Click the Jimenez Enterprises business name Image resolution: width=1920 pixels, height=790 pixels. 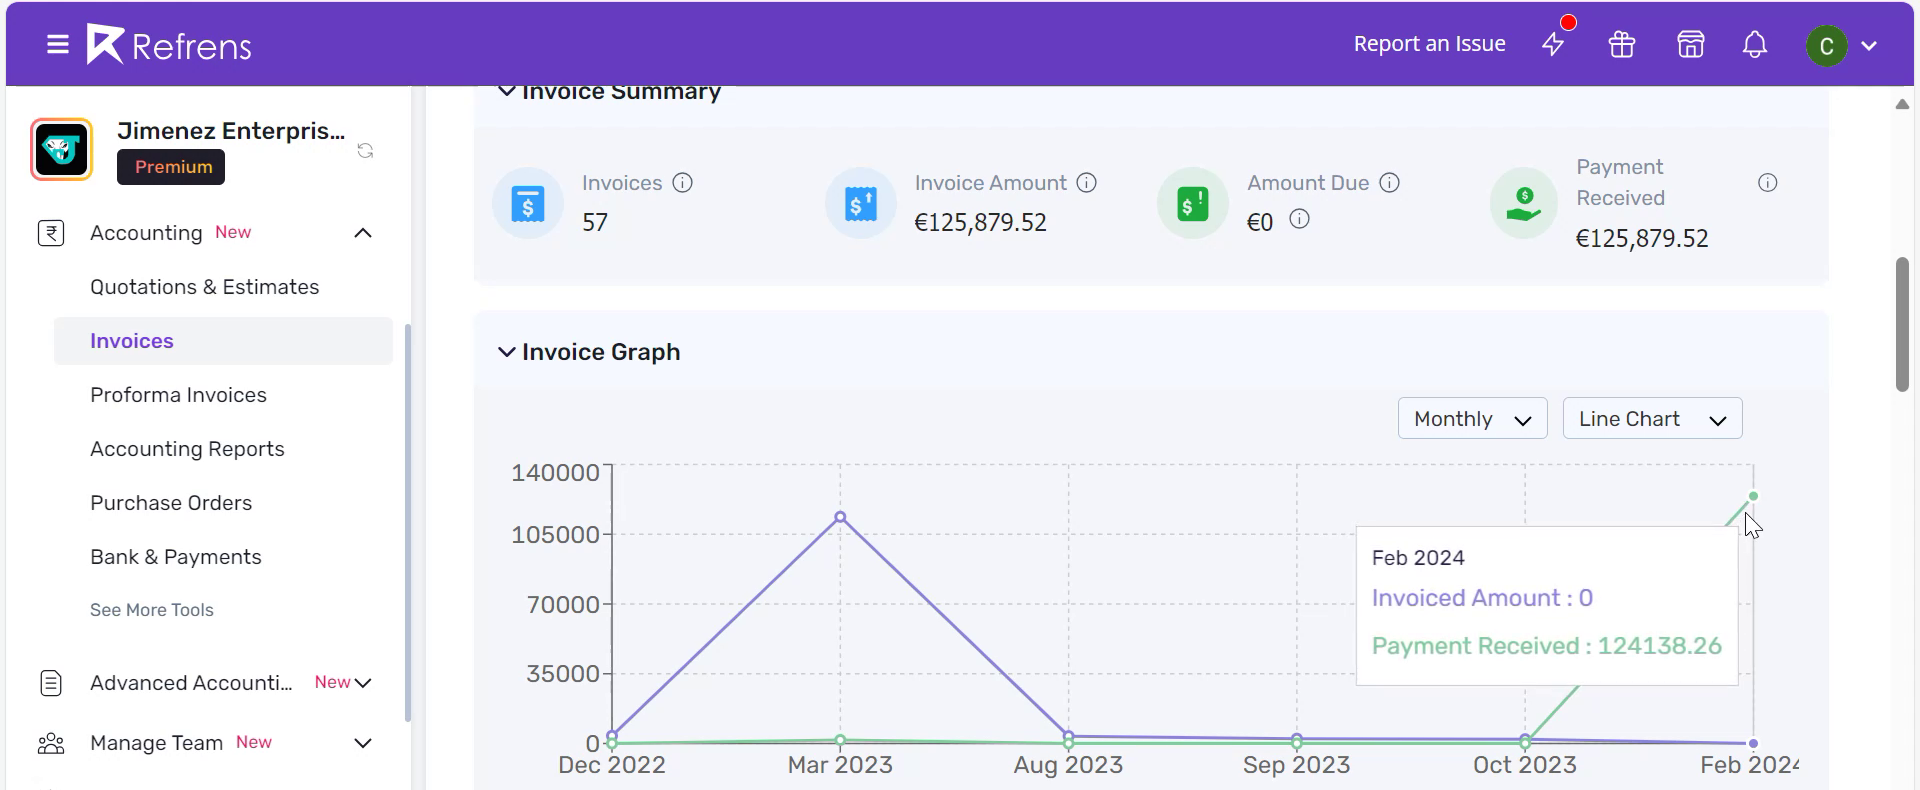click(231, 131)
